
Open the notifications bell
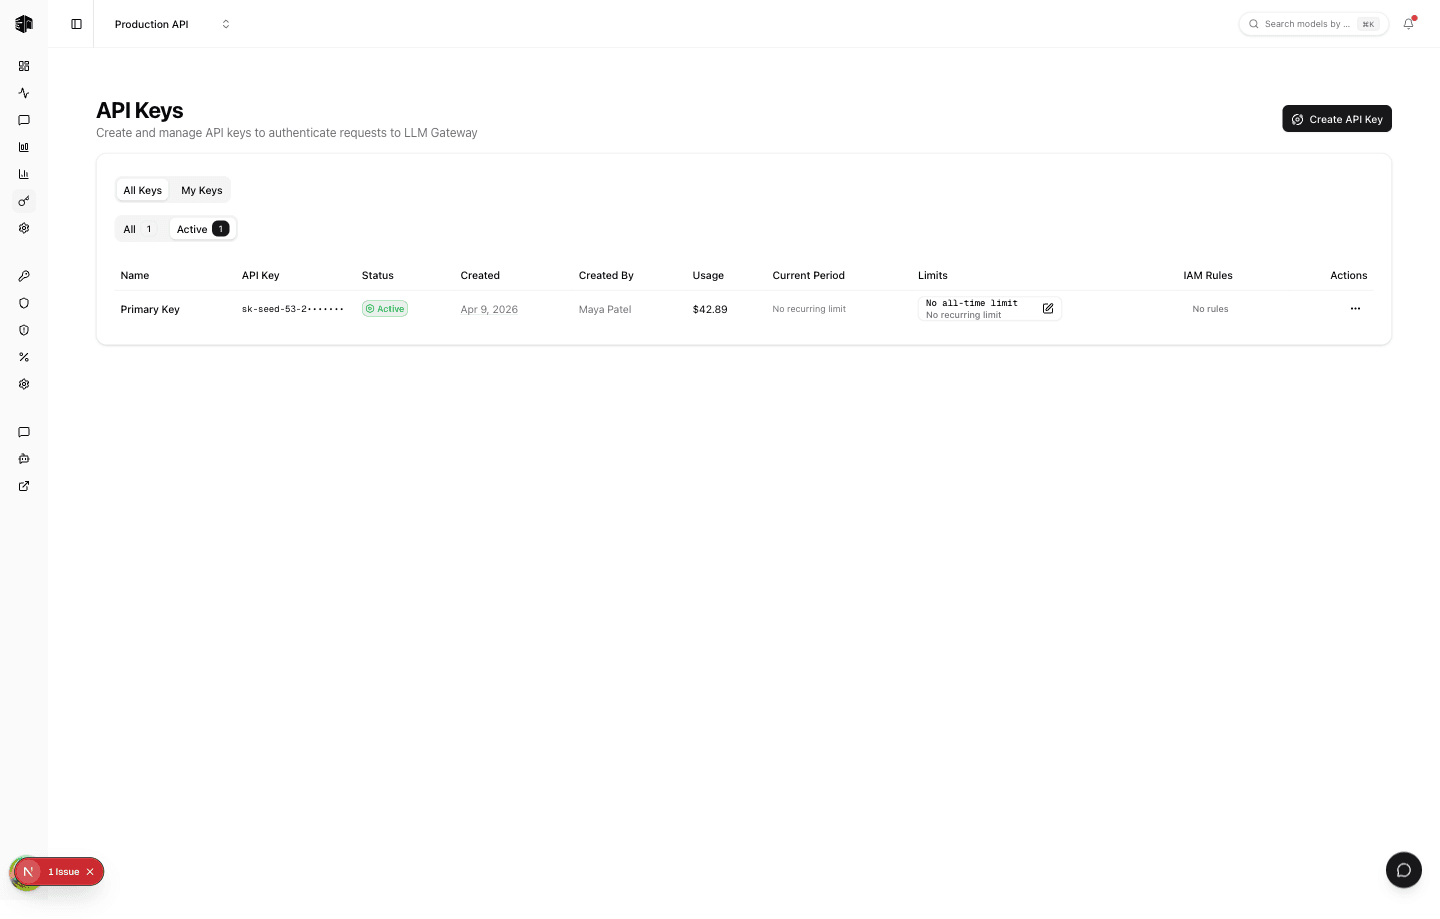tap(1408, 24)
